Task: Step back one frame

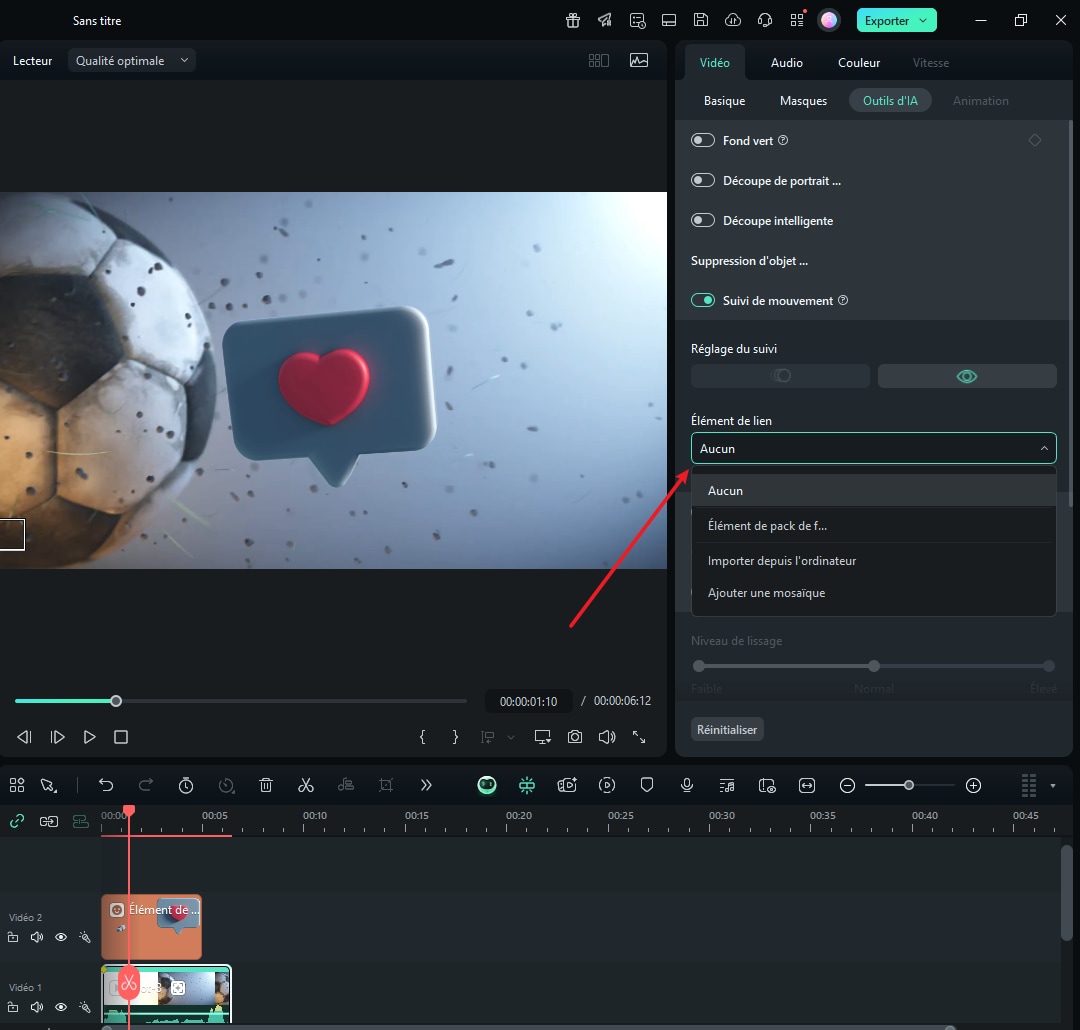Action: pyautogui.click(x=24, y=737)
